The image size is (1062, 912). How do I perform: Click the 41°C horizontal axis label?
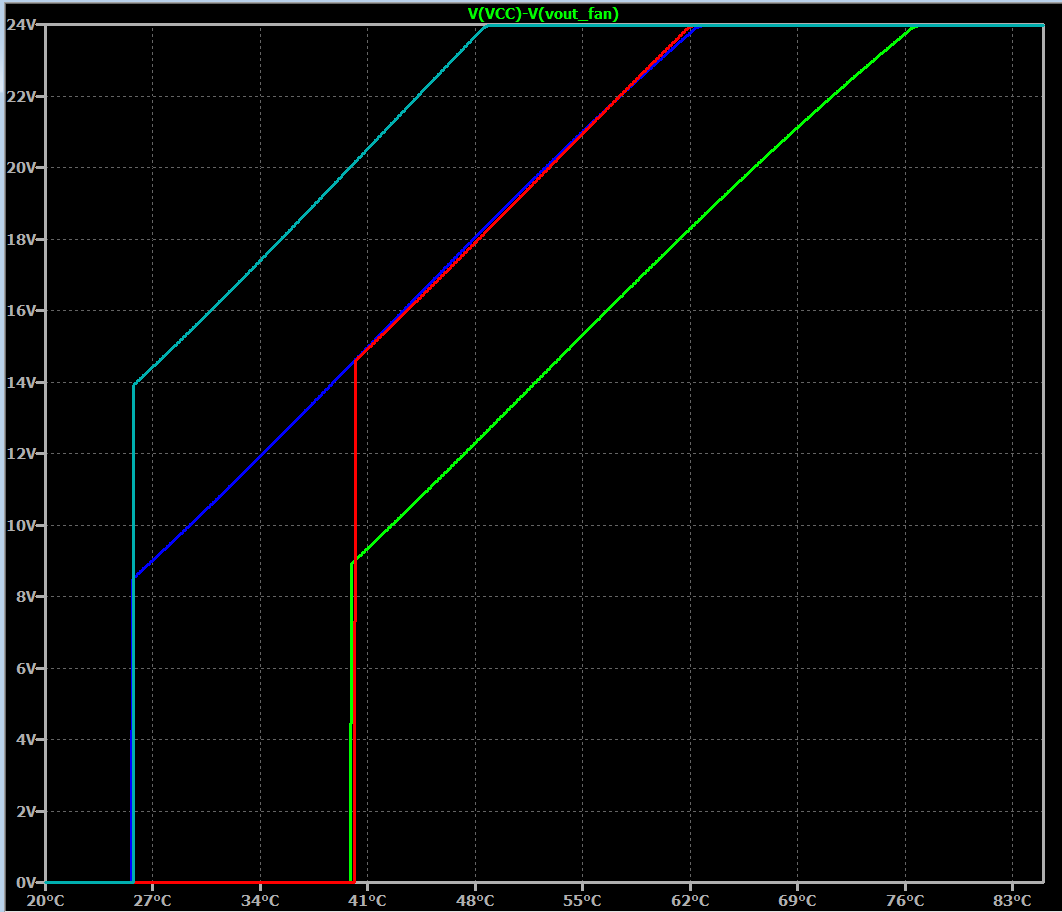[367, 900]
